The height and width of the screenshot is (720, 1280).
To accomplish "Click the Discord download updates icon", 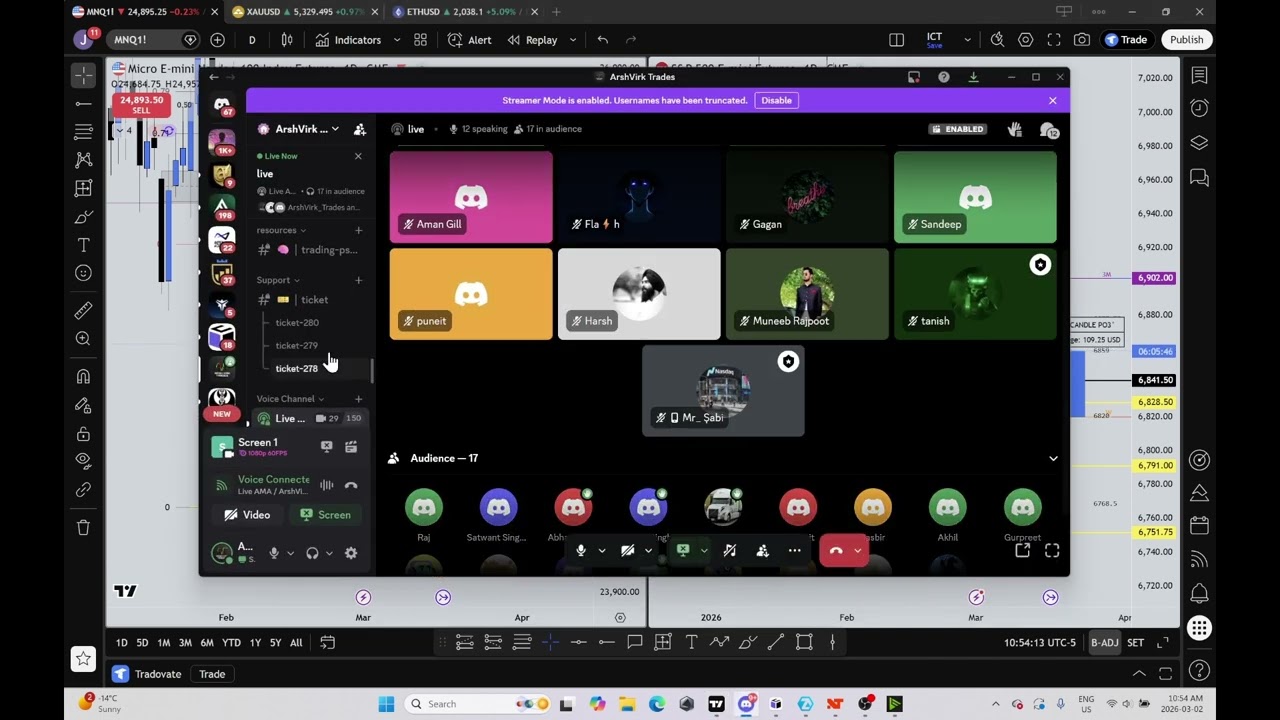I will pos(973,77).
